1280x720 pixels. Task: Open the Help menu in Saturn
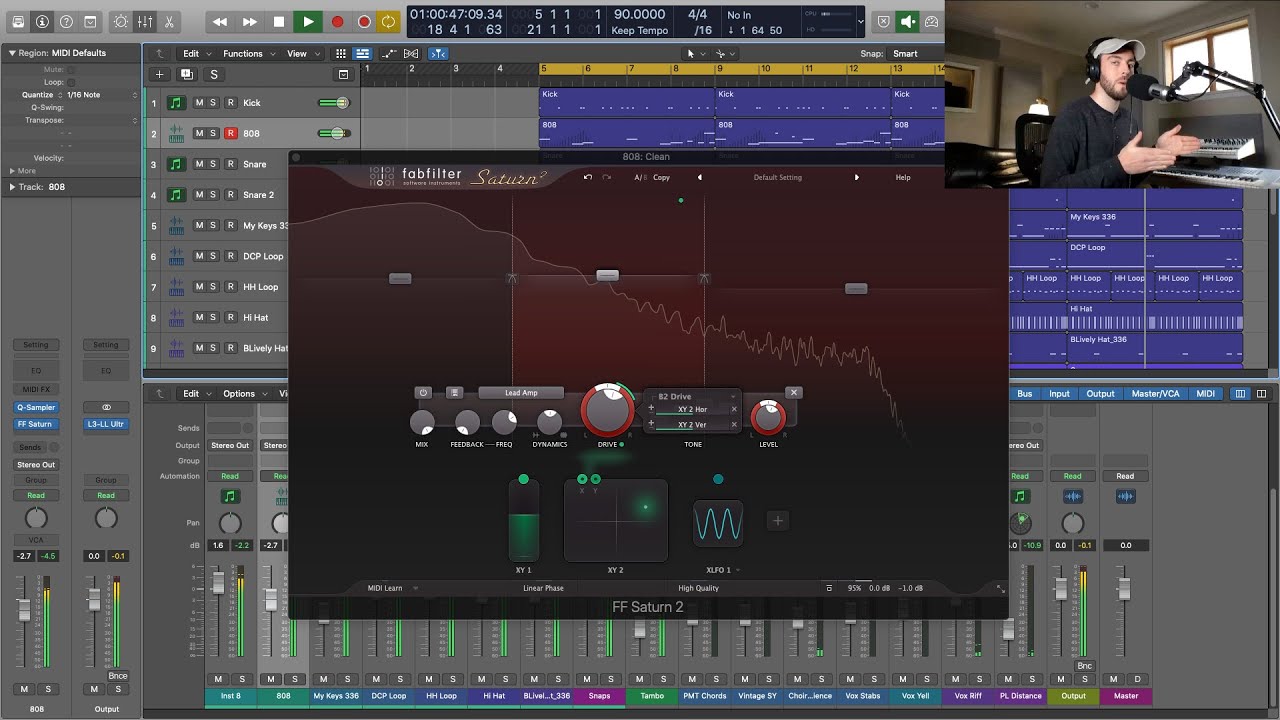(x=903, y=177)
